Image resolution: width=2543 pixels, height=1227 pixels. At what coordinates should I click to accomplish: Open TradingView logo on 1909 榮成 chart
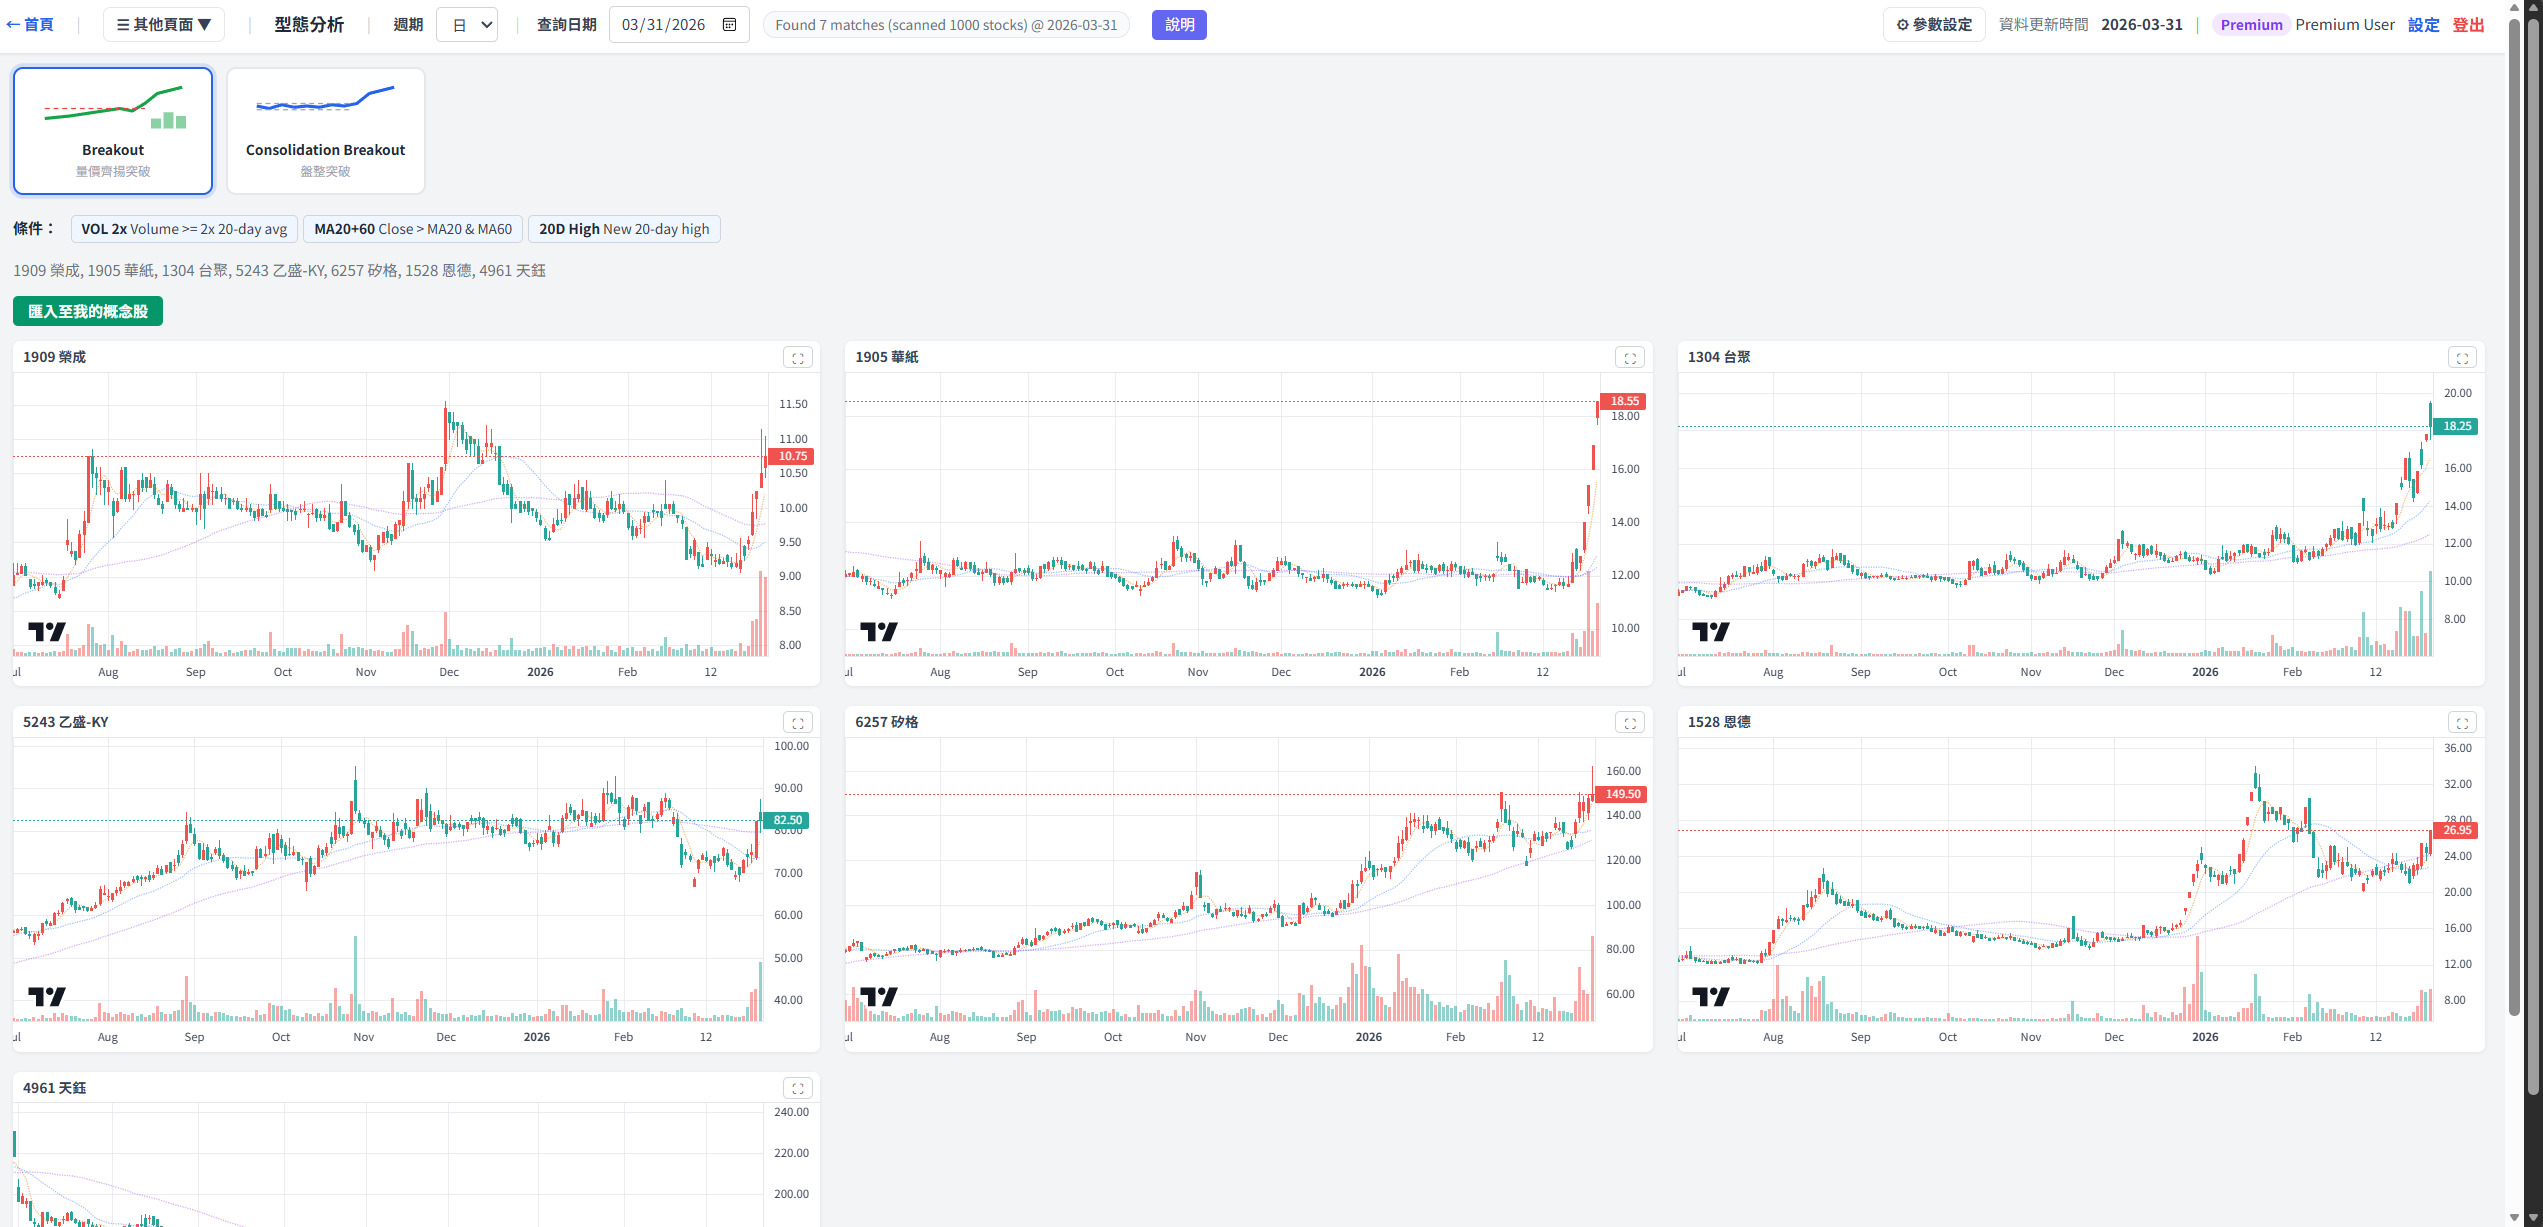coord(47,631)
